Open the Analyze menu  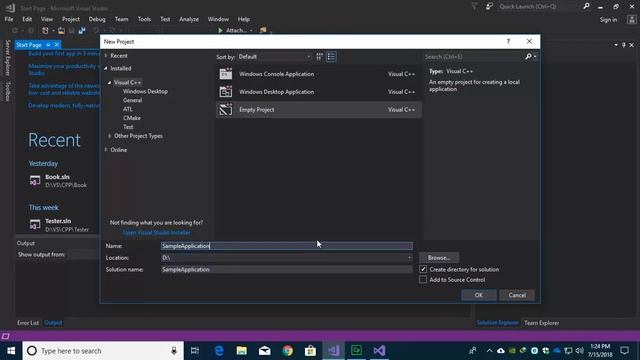(189, 19)
